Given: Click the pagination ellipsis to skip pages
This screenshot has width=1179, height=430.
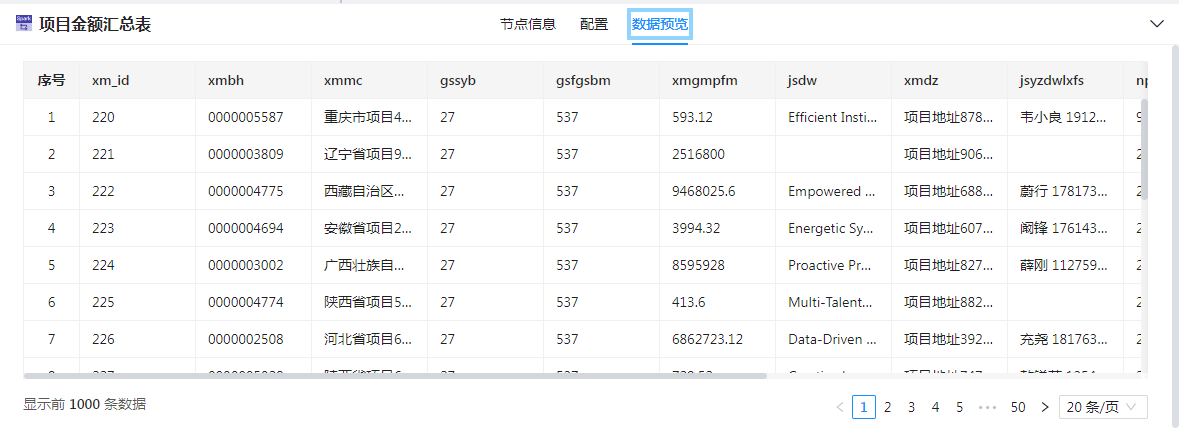Looking at the screenshot, I should point(988,407).
